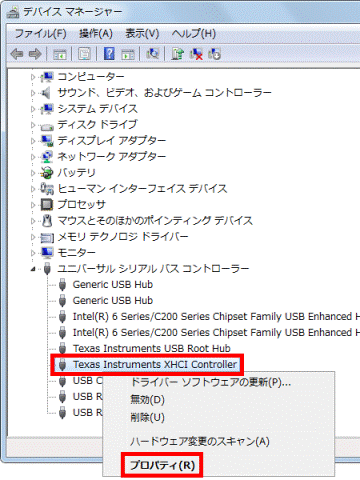Open the ヘルプ(H) menu

194,33
